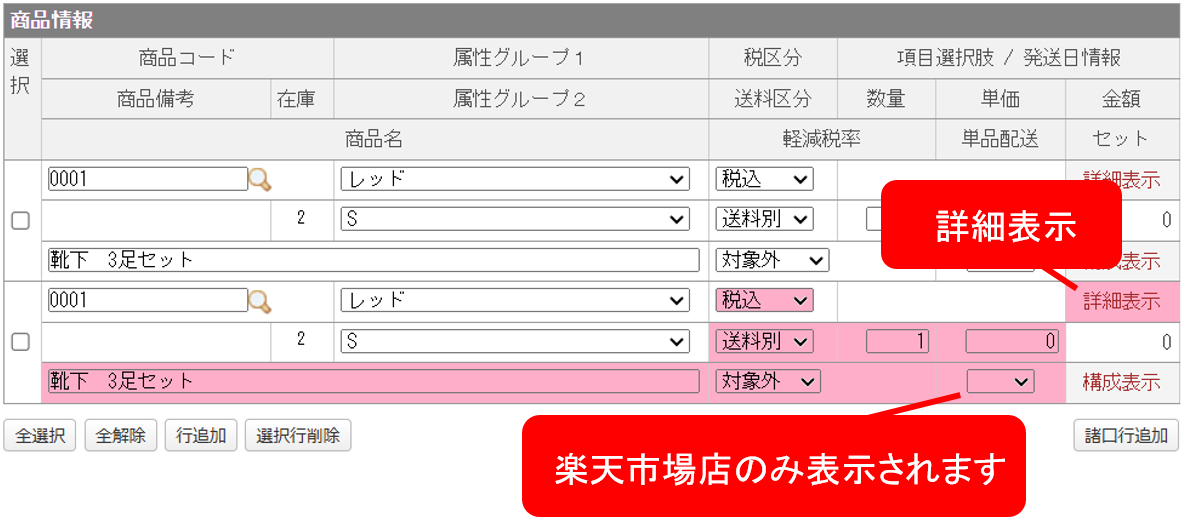
Task: Open the empty 単品配送 dropdown in pink row
Action: click(x=1000, y=382)
